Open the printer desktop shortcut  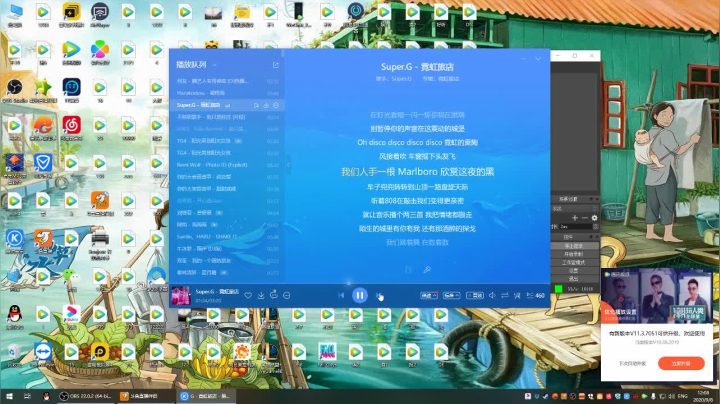pos(100,243)
